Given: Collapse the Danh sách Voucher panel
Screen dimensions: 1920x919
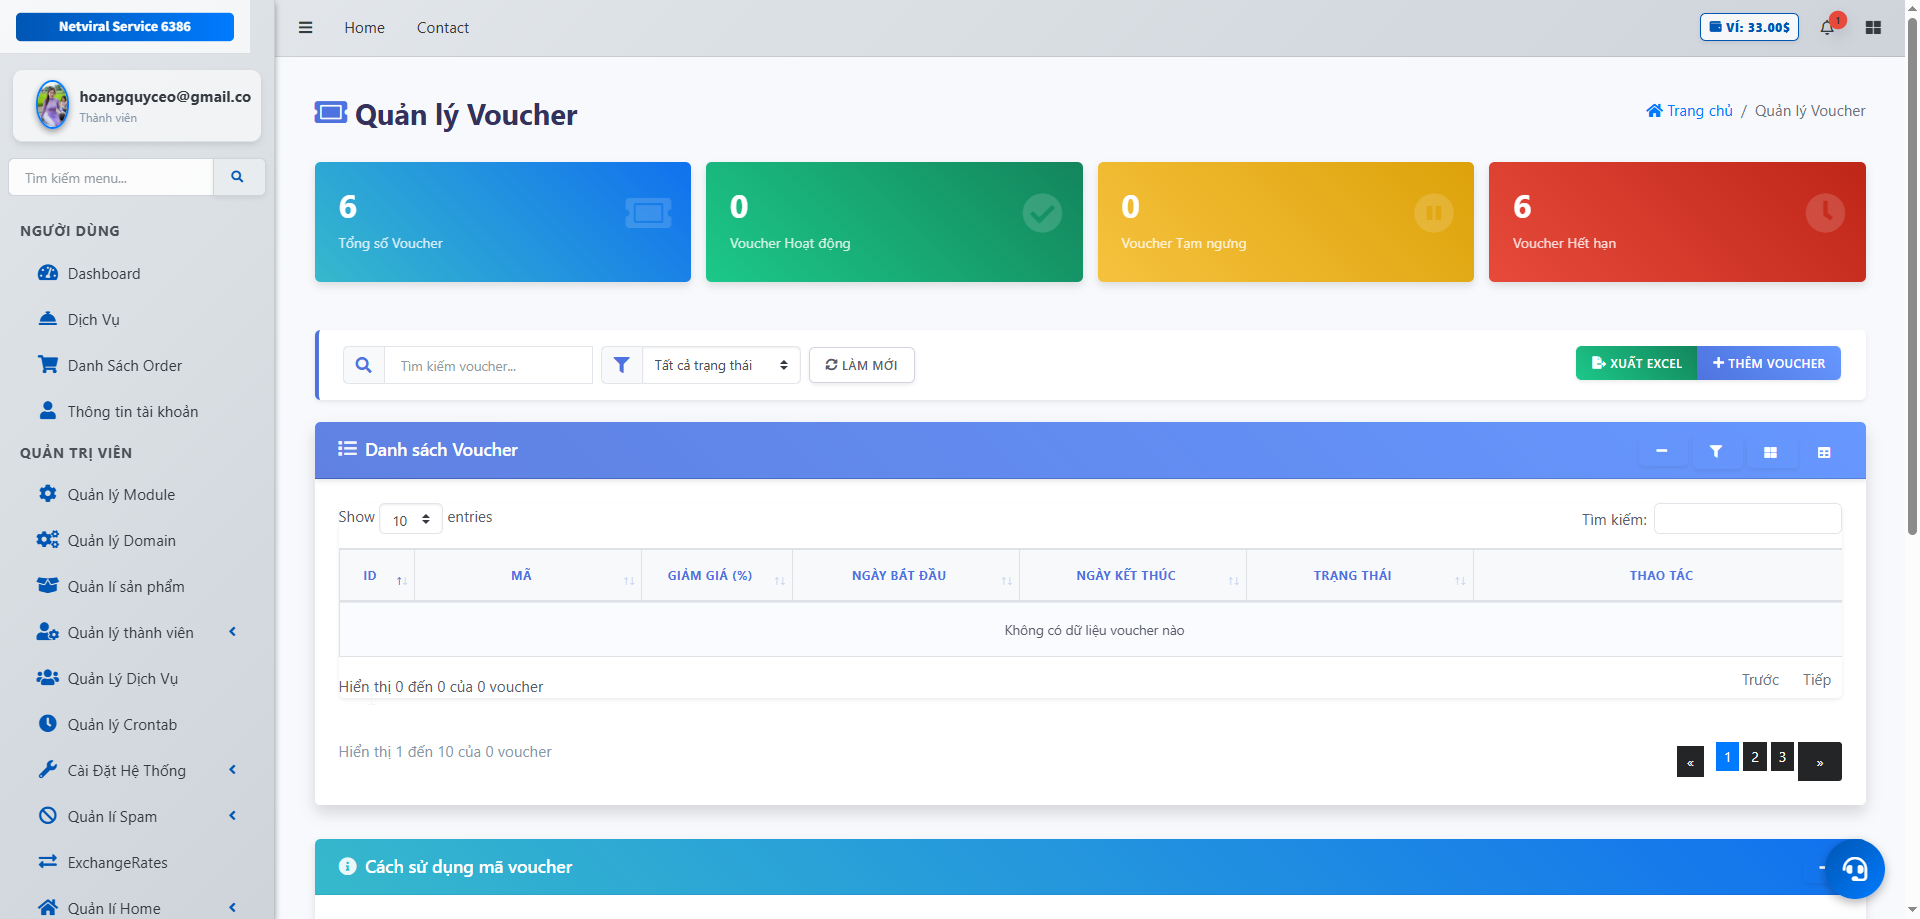Looking at the screenshot, I should (1661, 452).
